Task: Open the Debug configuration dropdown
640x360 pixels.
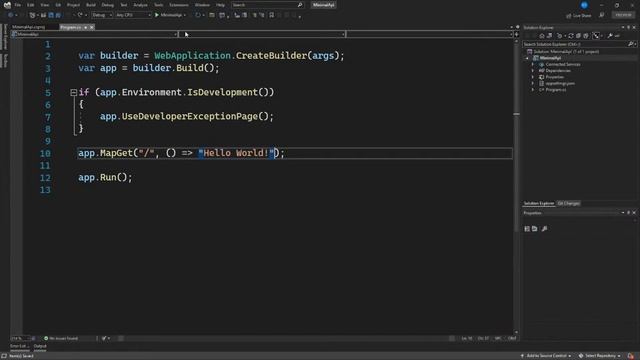Action: point(102,15)
